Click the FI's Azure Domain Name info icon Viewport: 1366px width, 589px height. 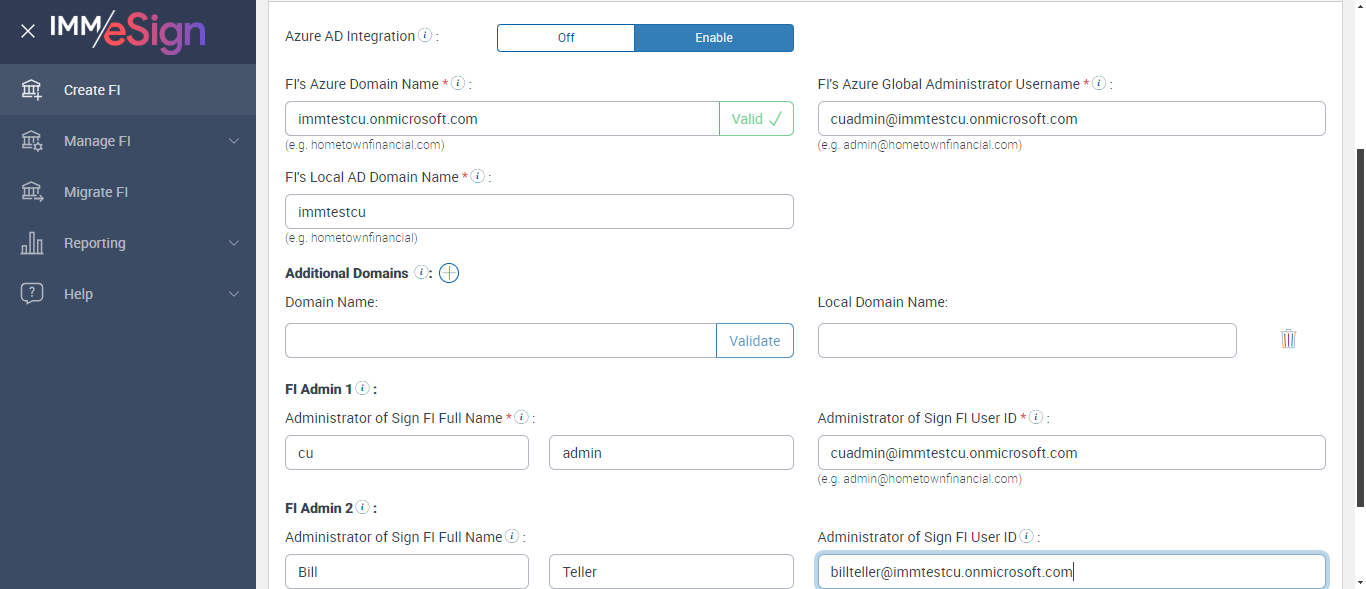point(458,84)
